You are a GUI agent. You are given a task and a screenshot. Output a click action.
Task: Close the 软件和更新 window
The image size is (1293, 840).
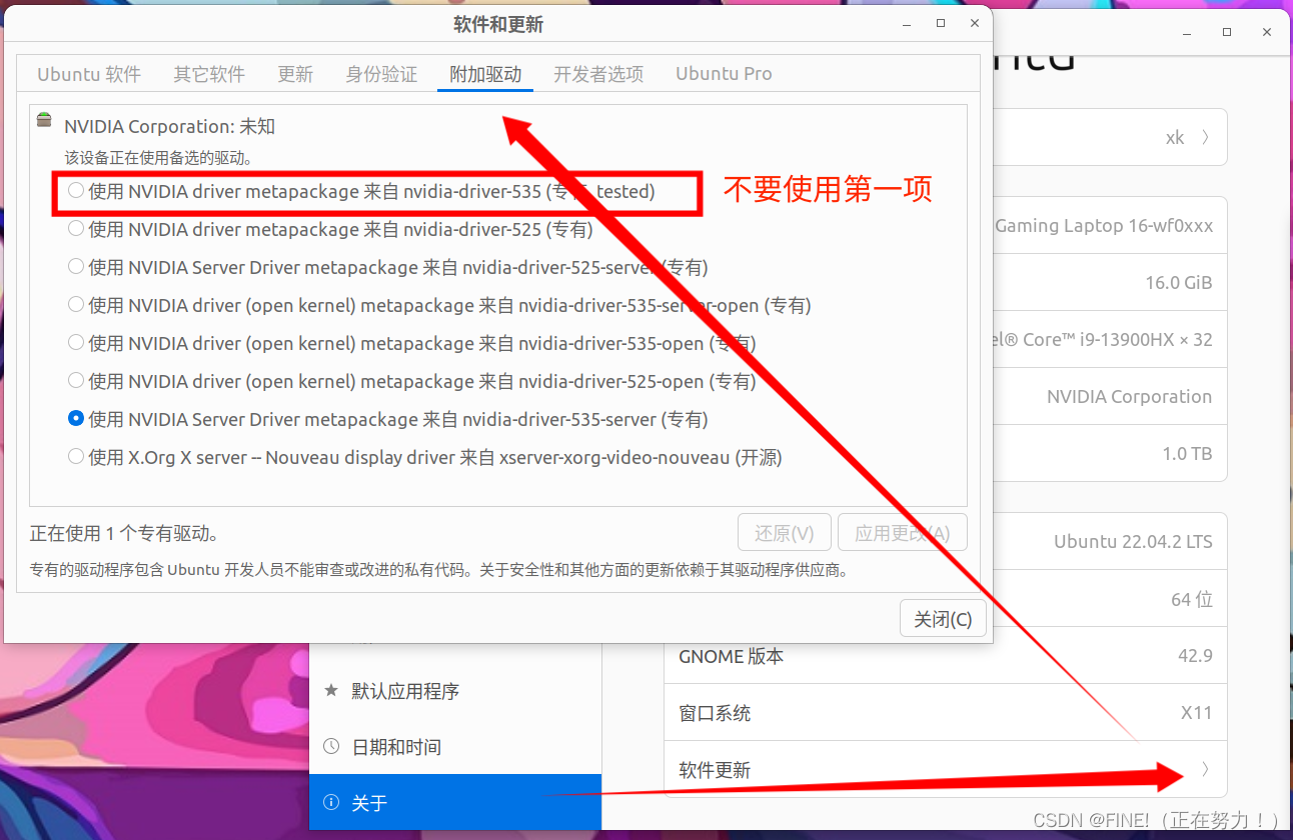[974, 23]
